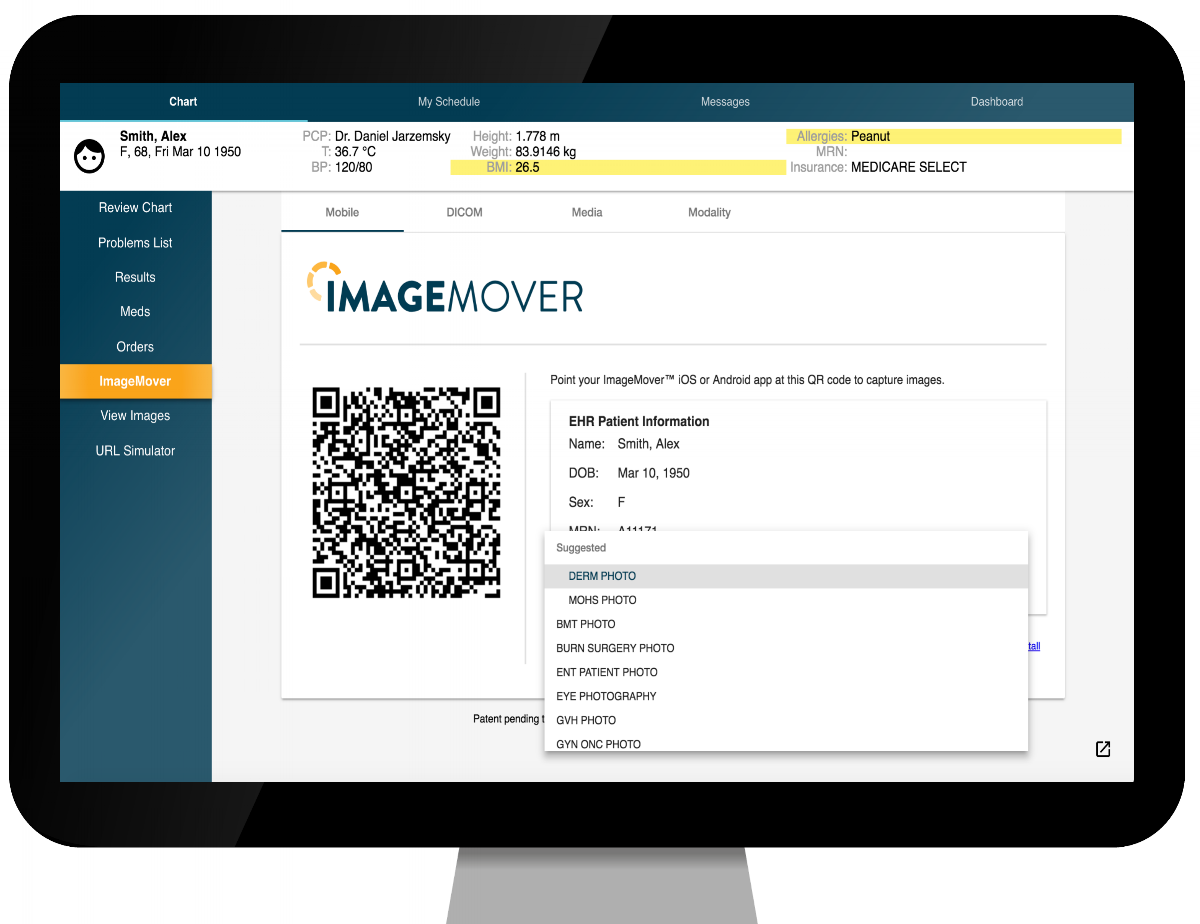Click the View Images sidebar entry
Screen dimensions: 1200x924
135,415
